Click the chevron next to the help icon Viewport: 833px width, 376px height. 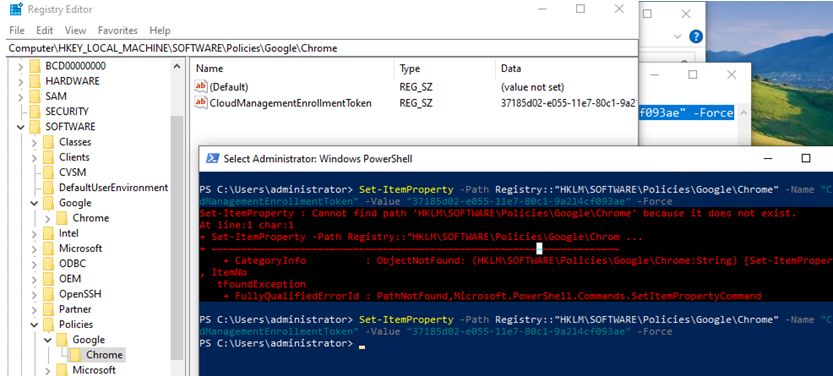(x=677, y=37)
